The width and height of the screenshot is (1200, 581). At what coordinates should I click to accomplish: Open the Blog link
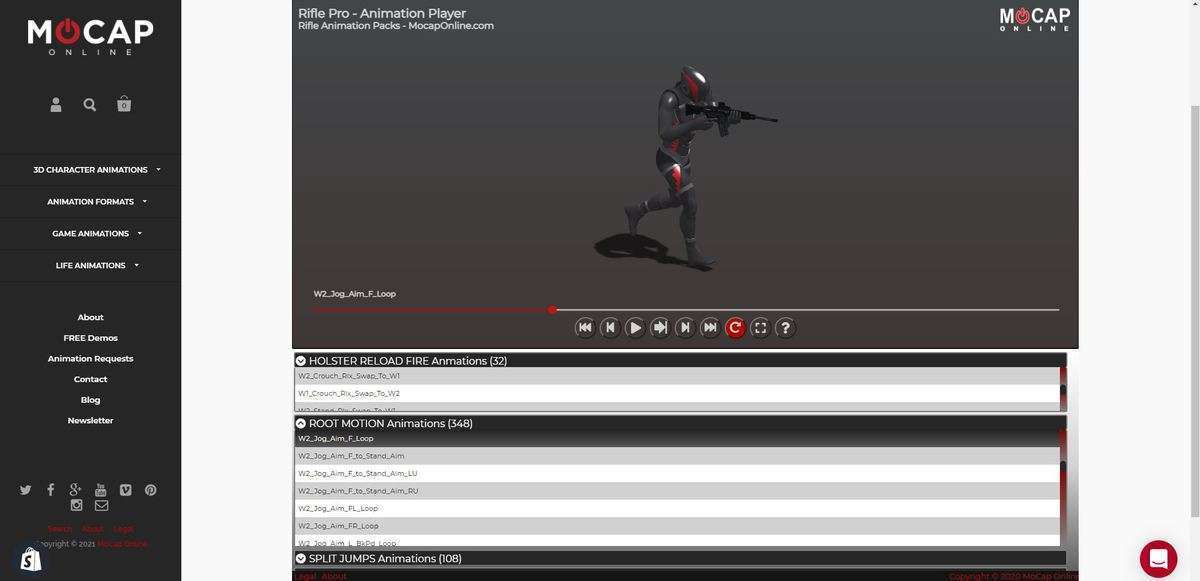point(90,400)
